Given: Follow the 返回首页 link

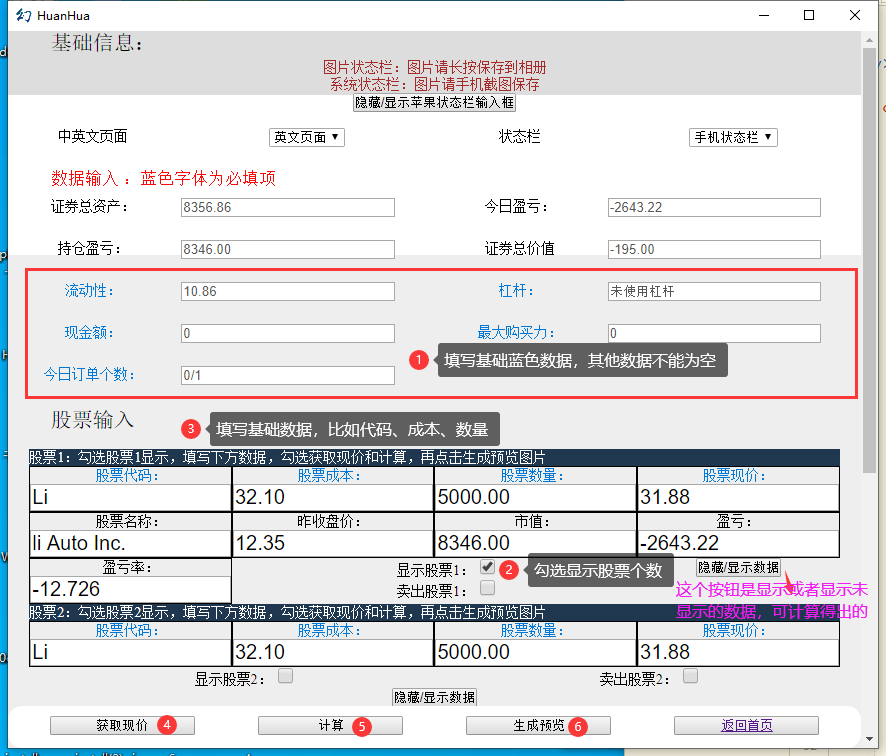Looking at the screenshot, I should 746,725.
